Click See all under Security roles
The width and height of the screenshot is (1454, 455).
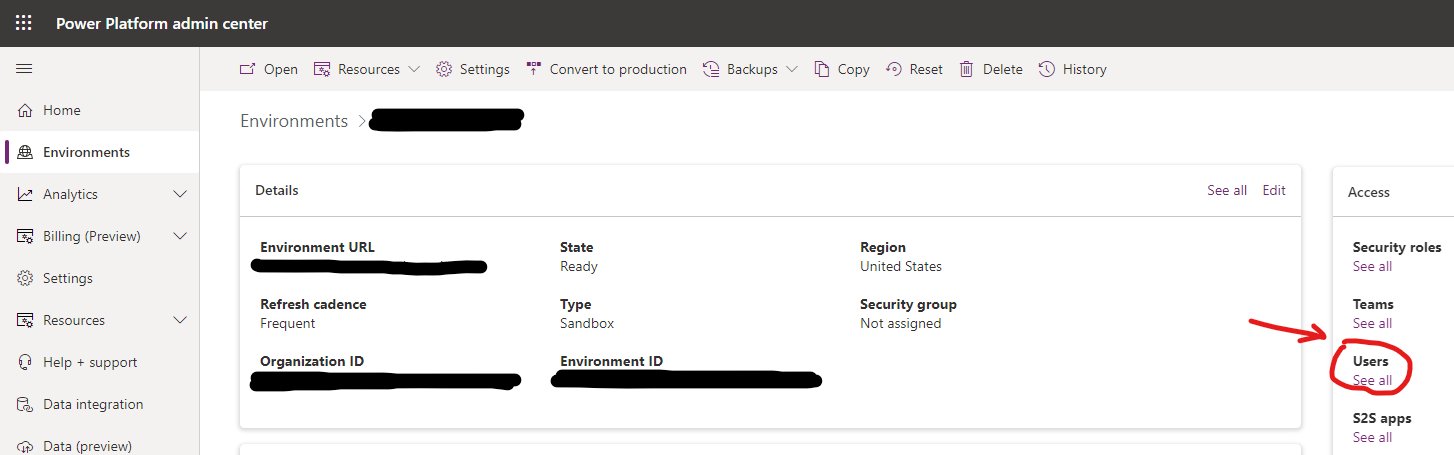(x=1372, y=266)
